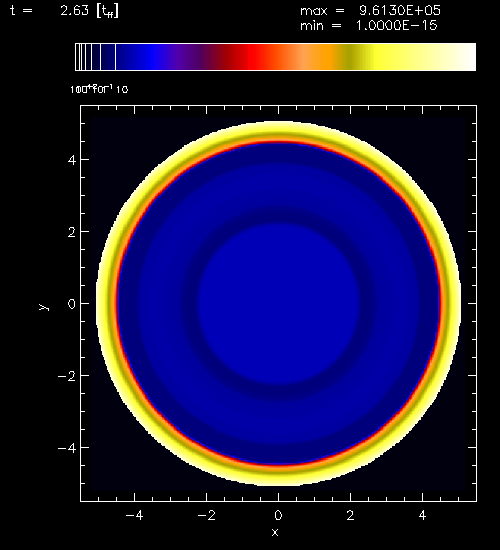This screenshot has height=550, width=500.
Task: Click the x axis title label
Action: coord(275,532)
